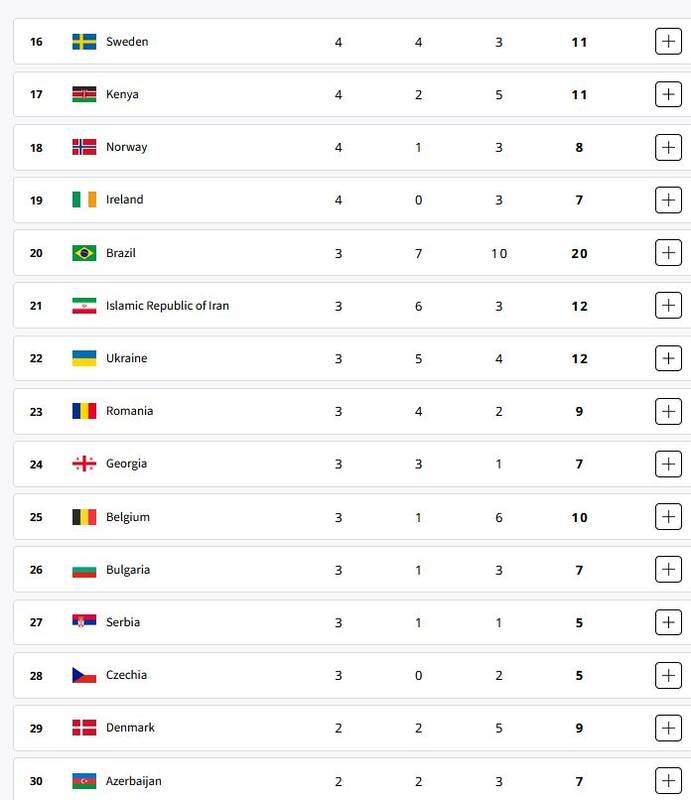Click the Czechia flag icon
The image size is (691, 800).
(84, 675)
